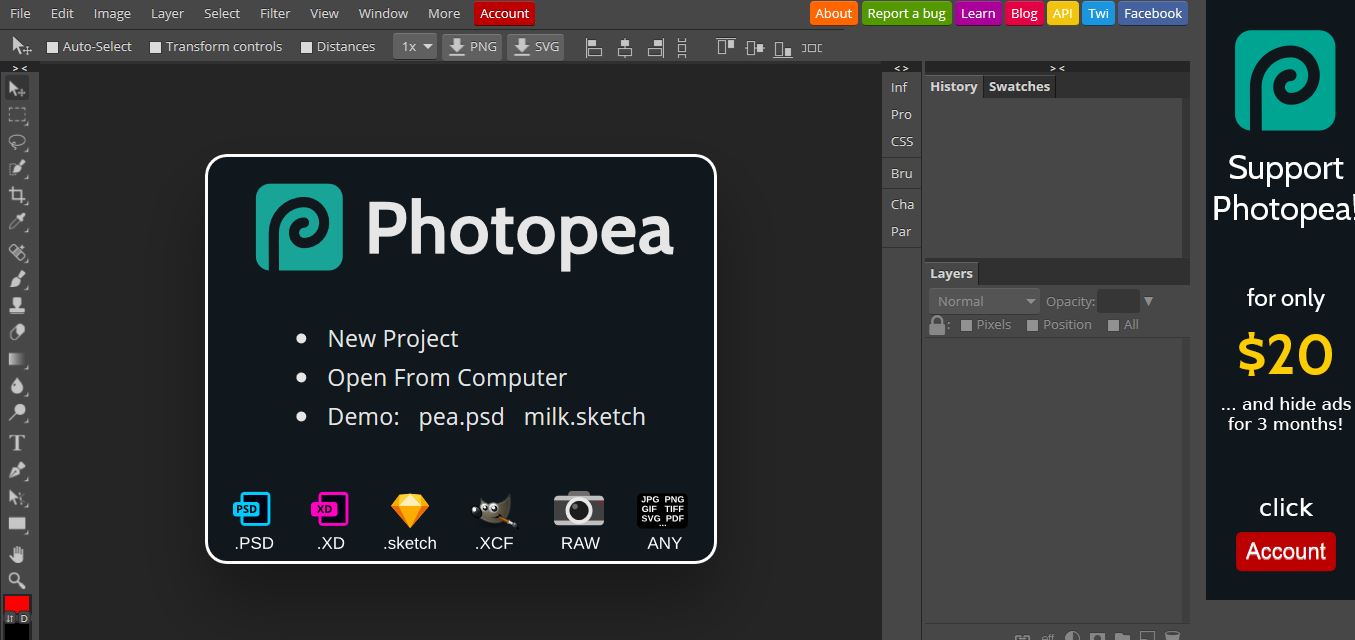Click the align horizontal centers icon

[x=625, y=47]
